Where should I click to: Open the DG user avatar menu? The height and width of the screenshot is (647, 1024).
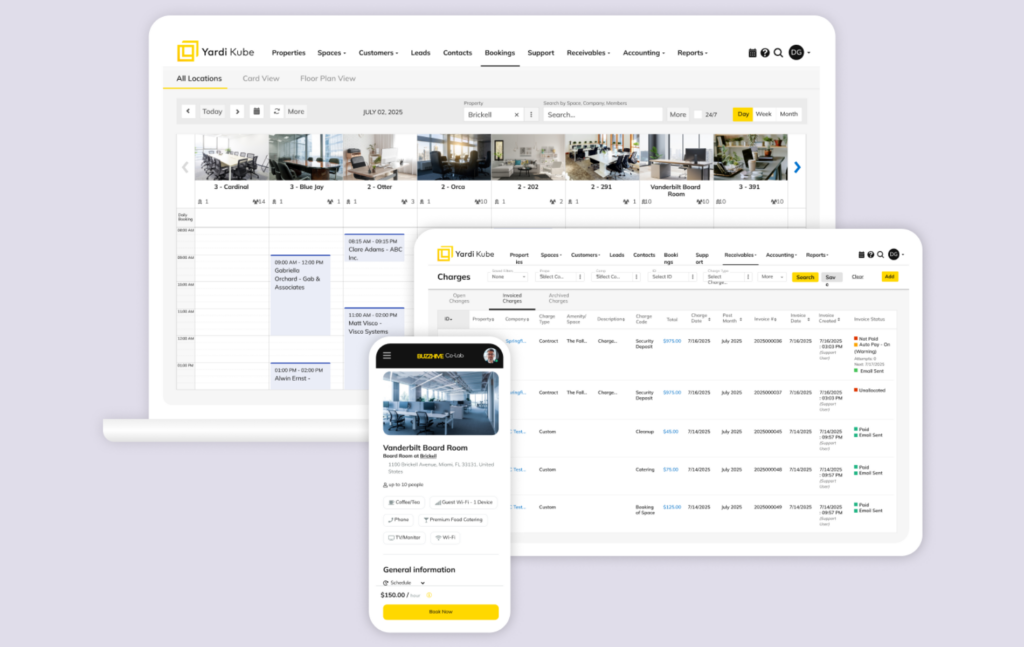click(797, 52)
